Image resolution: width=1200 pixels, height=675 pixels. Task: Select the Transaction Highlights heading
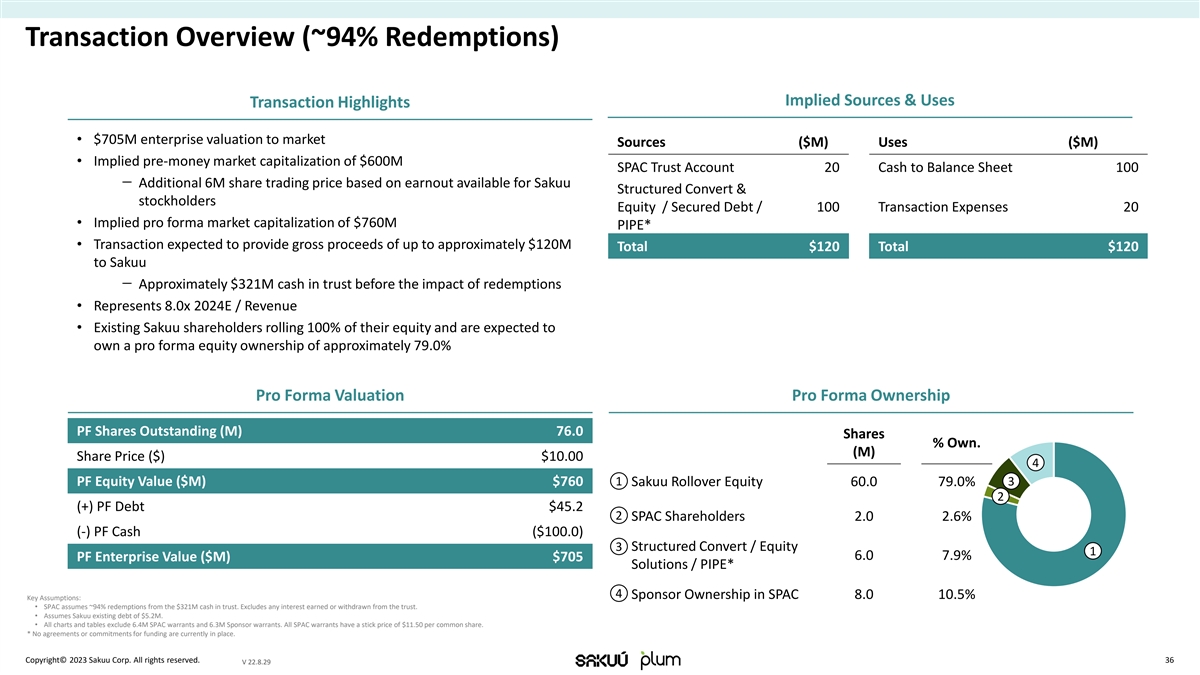pos(329,102)
